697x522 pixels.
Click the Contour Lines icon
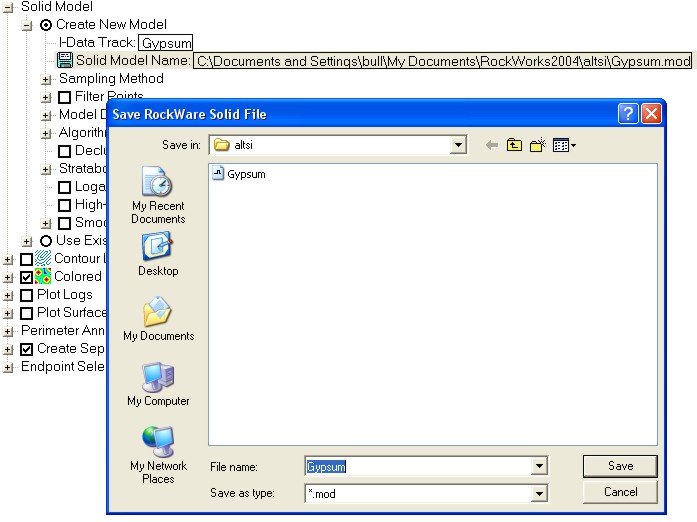click(43, 258)
